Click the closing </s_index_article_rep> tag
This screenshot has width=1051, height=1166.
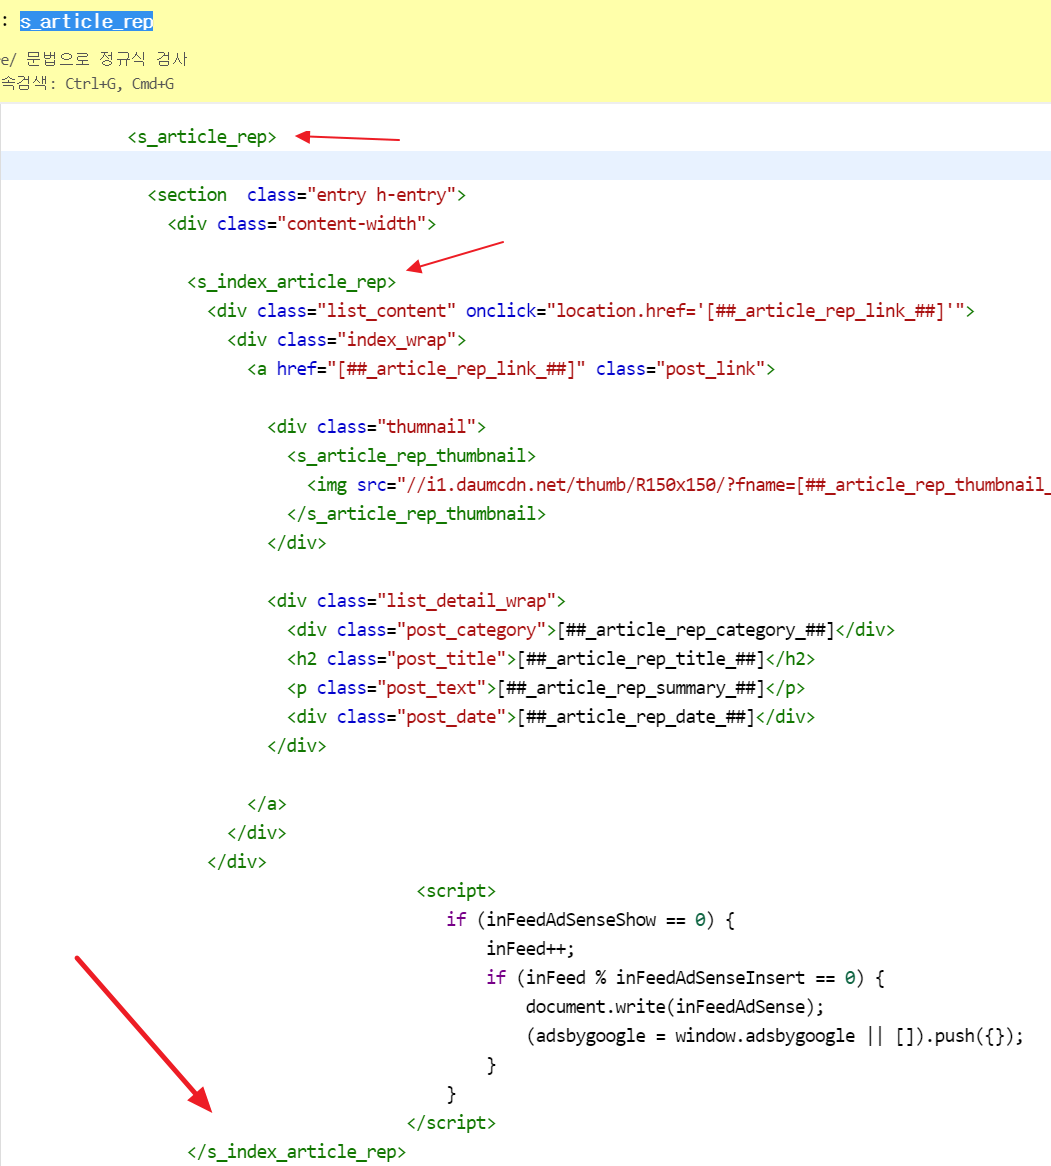pos(297,1152)
